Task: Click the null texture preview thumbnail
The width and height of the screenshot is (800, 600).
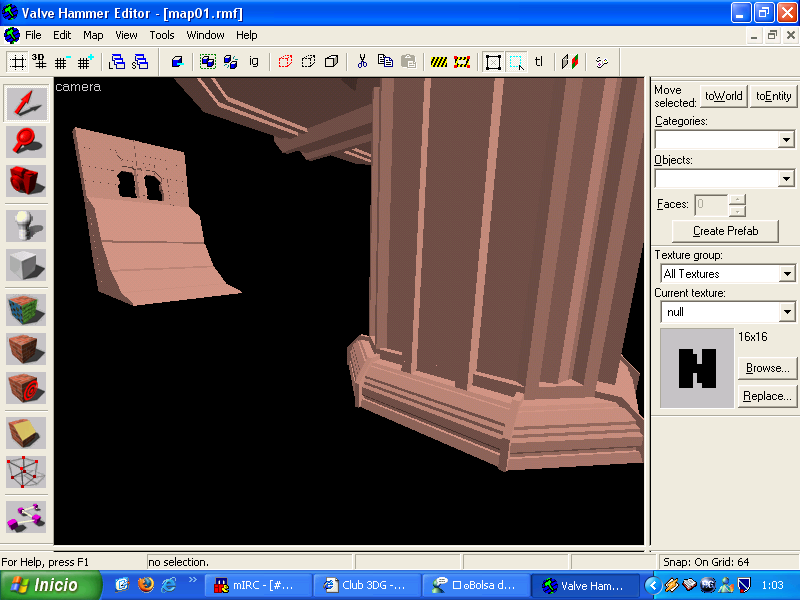Action: 697,368
